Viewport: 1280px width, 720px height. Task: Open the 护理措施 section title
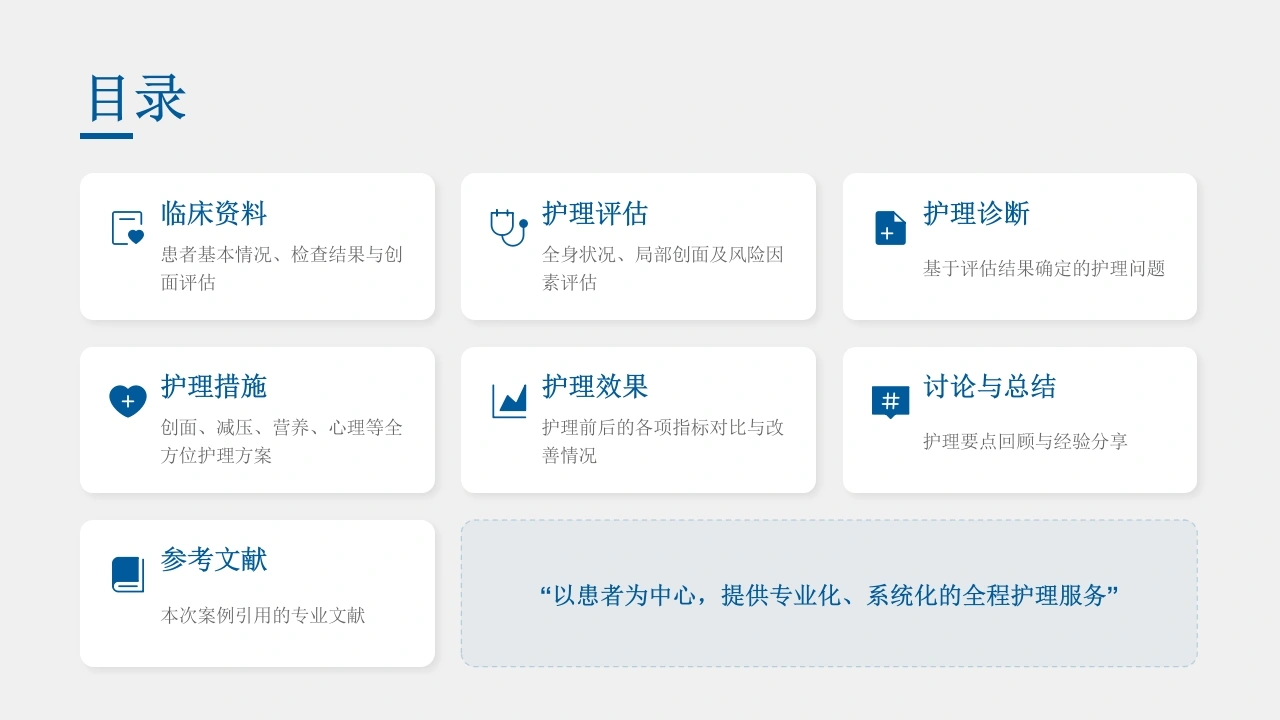click(x=214, y=386)
